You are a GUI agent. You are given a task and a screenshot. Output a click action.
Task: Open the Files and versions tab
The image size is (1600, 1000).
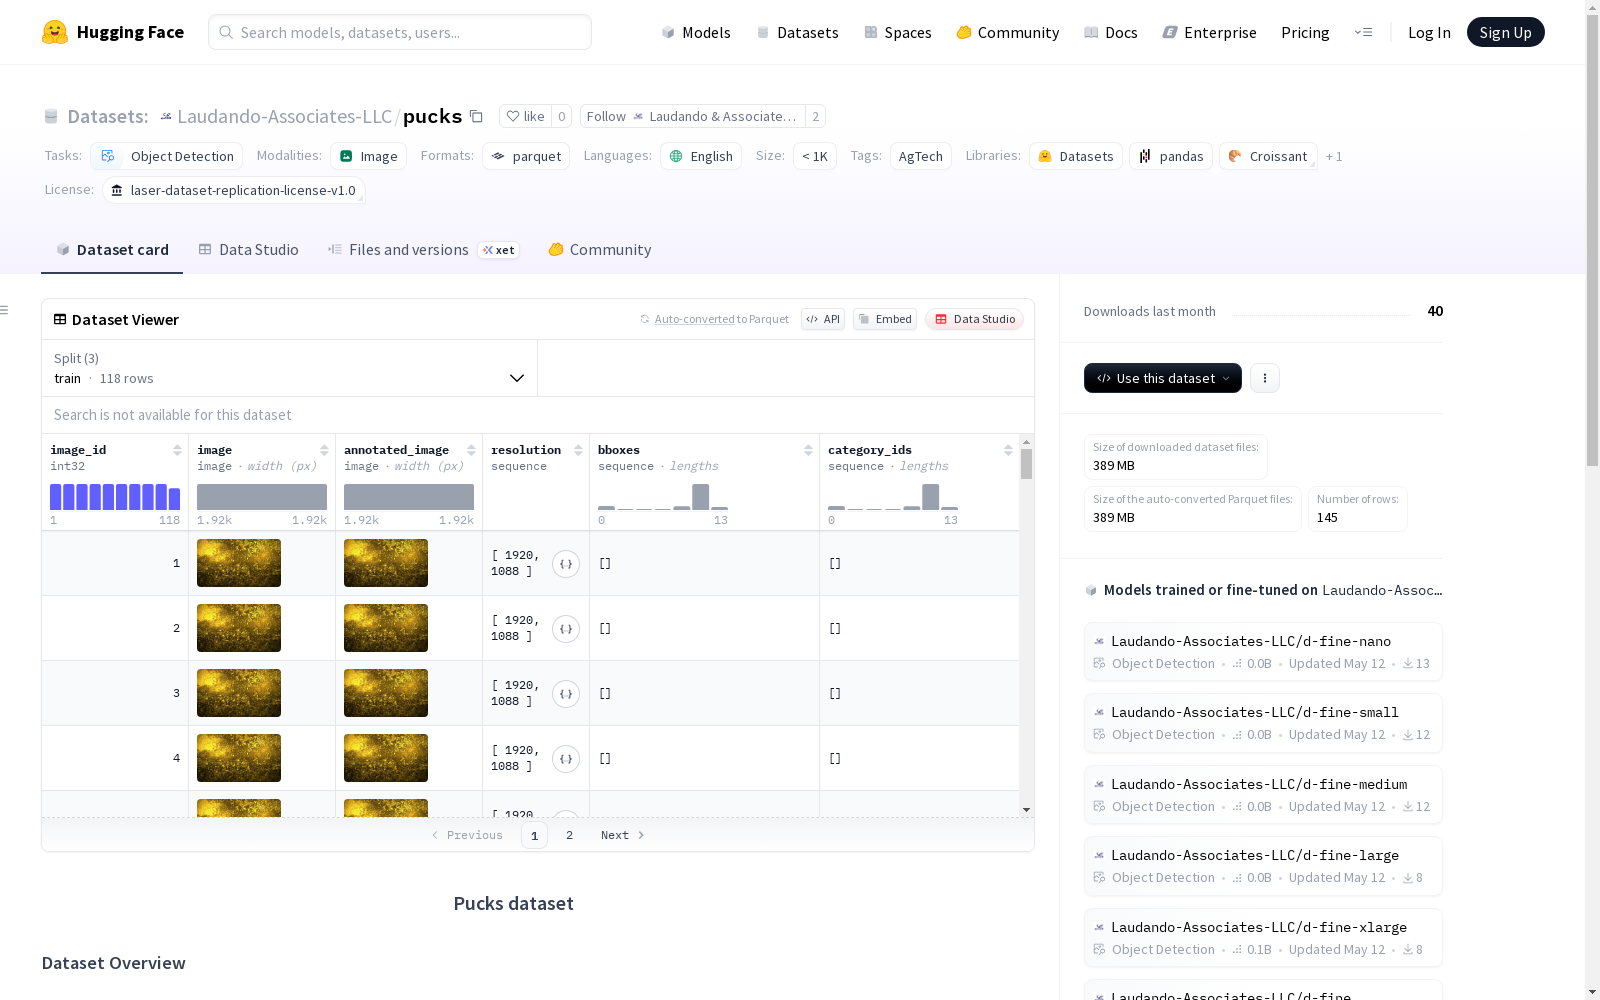click(x=423, y=250)
